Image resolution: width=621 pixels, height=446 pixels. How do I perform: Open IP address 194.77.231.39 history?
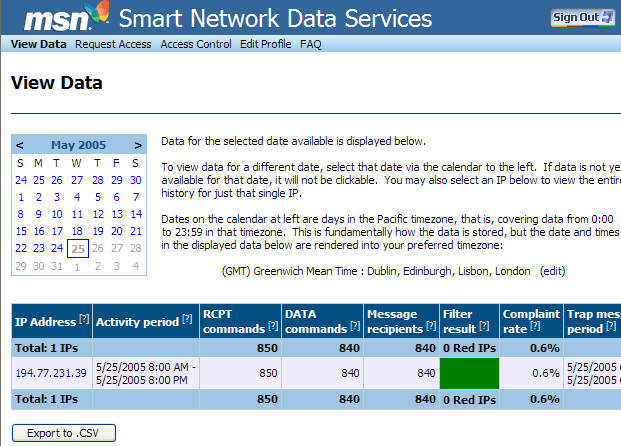point(51,373)
